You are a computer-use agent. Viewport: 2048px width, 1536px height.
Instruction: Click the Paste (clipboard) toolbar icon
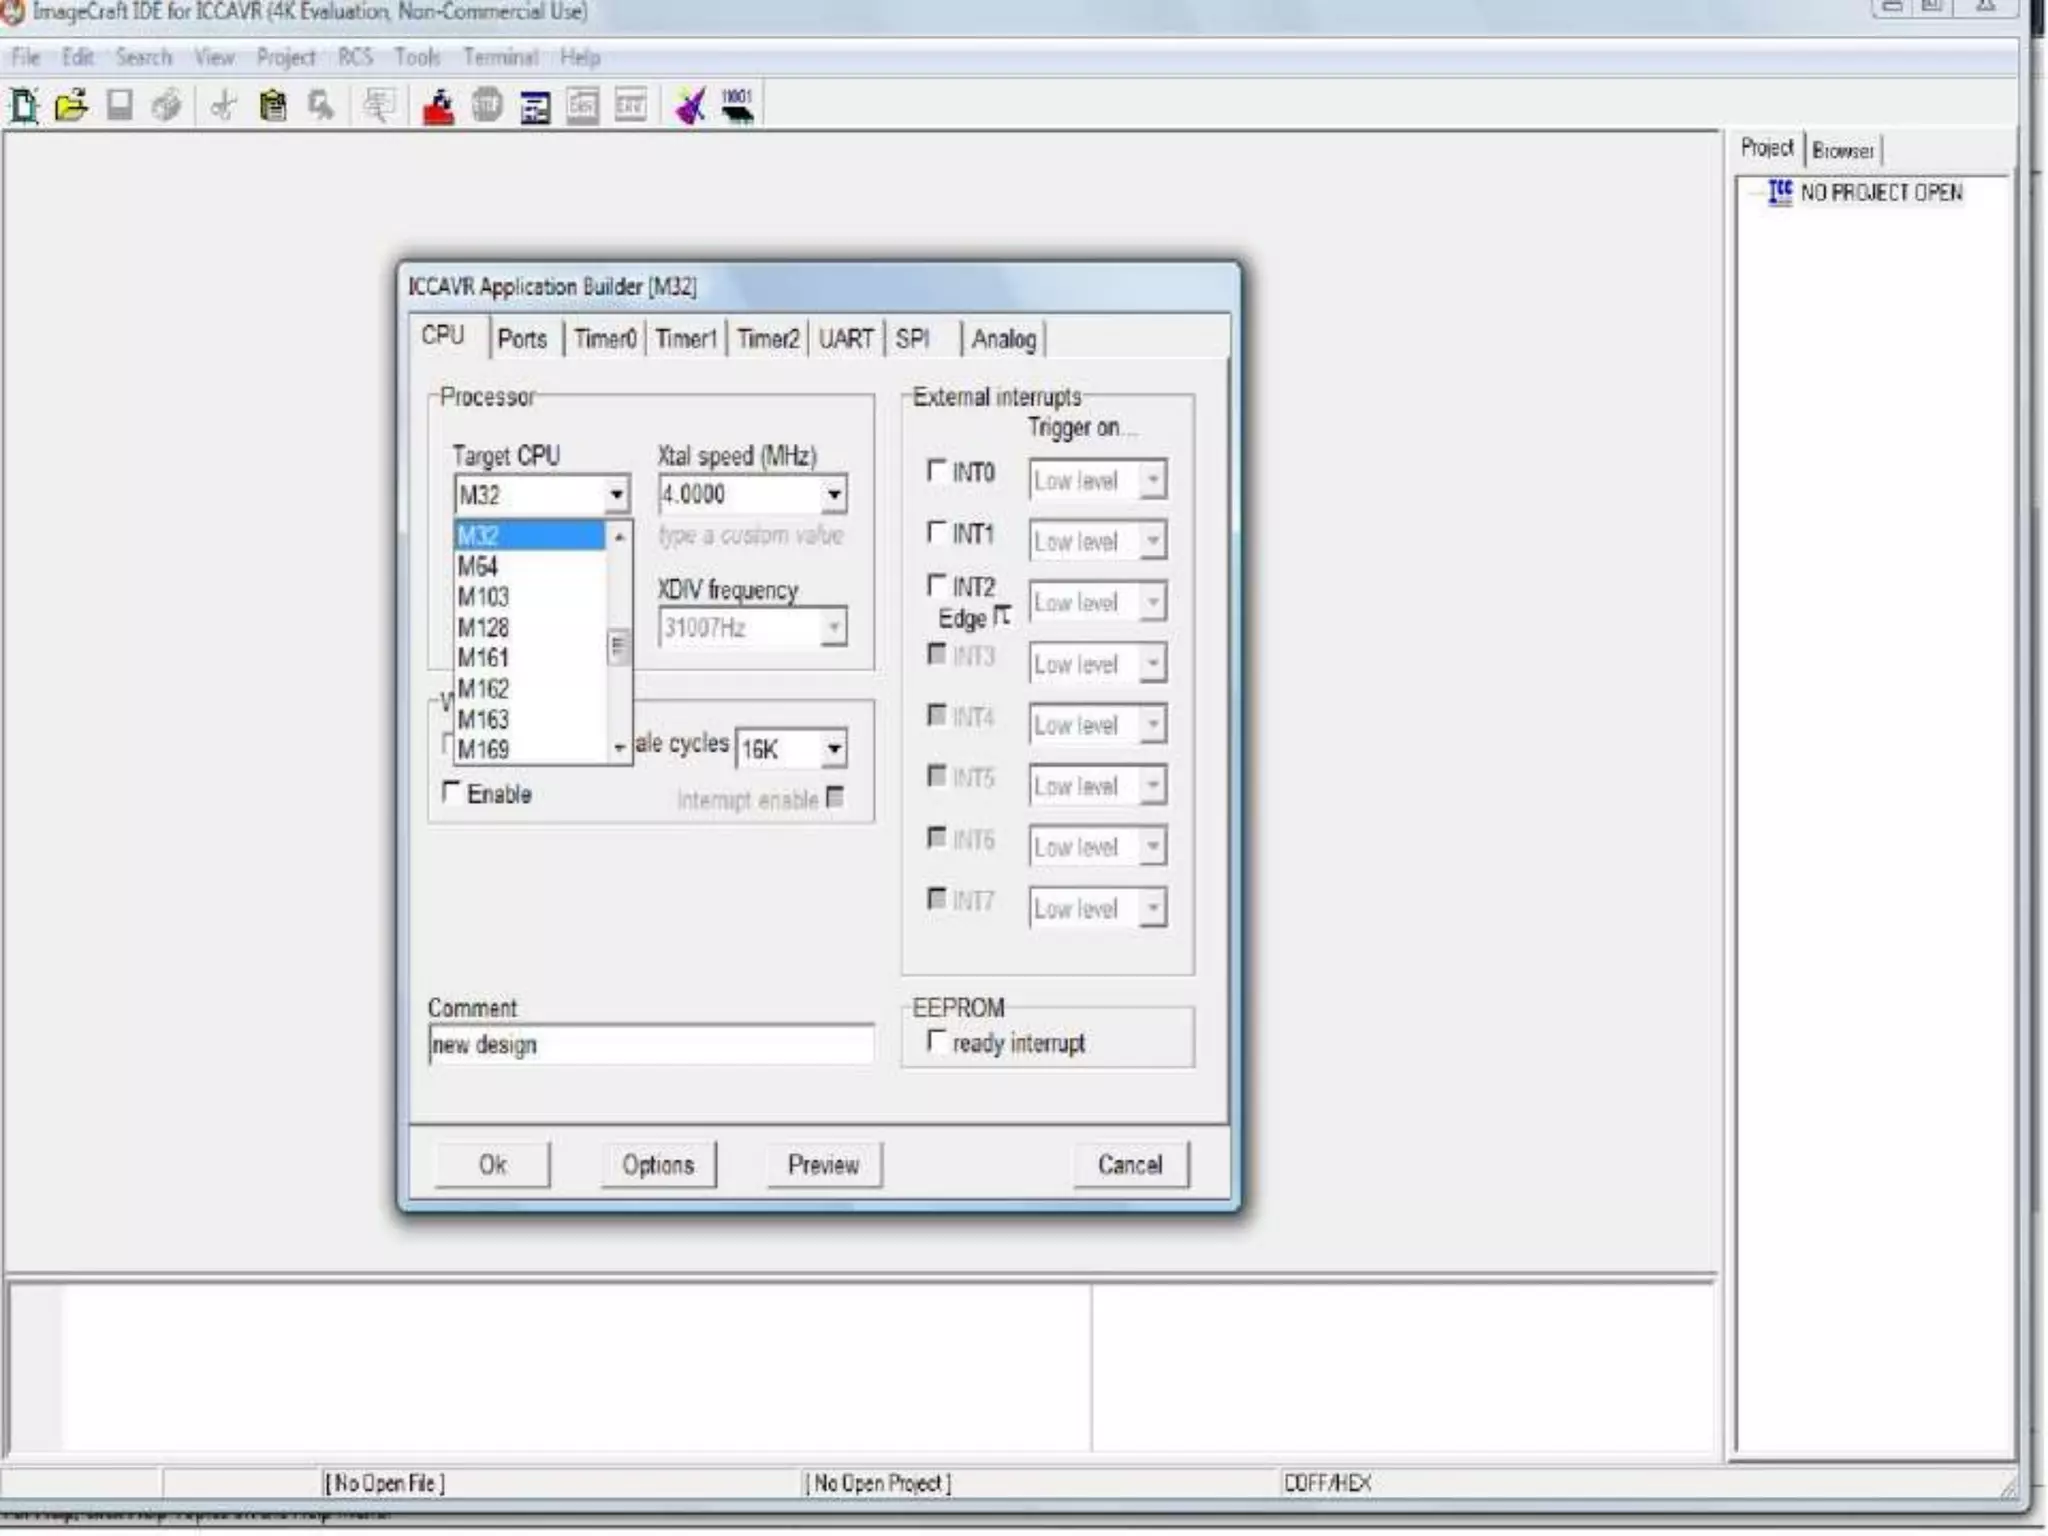[272, 105]
